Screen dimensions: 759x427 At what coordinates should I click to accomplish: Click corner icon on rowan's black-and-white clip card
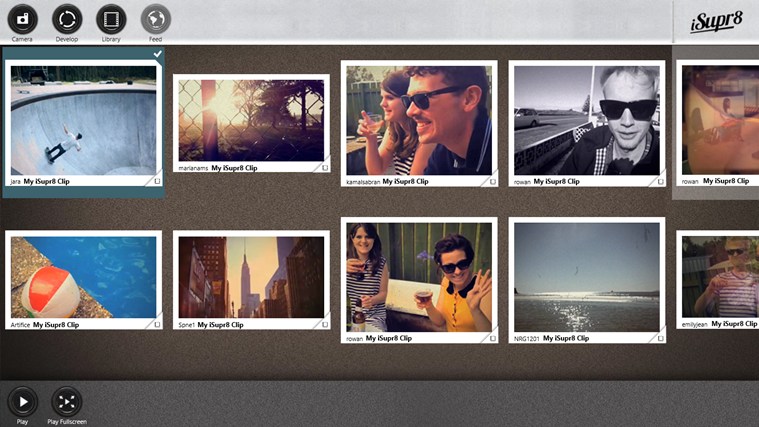pyautogui.click(x=661, y=182)
